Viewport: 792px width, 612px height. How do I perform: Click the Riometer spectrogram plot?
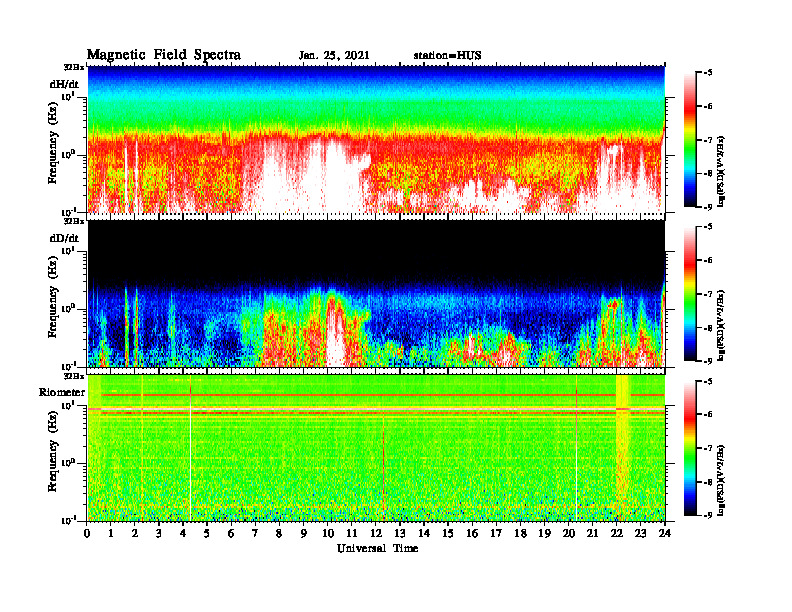376,447
